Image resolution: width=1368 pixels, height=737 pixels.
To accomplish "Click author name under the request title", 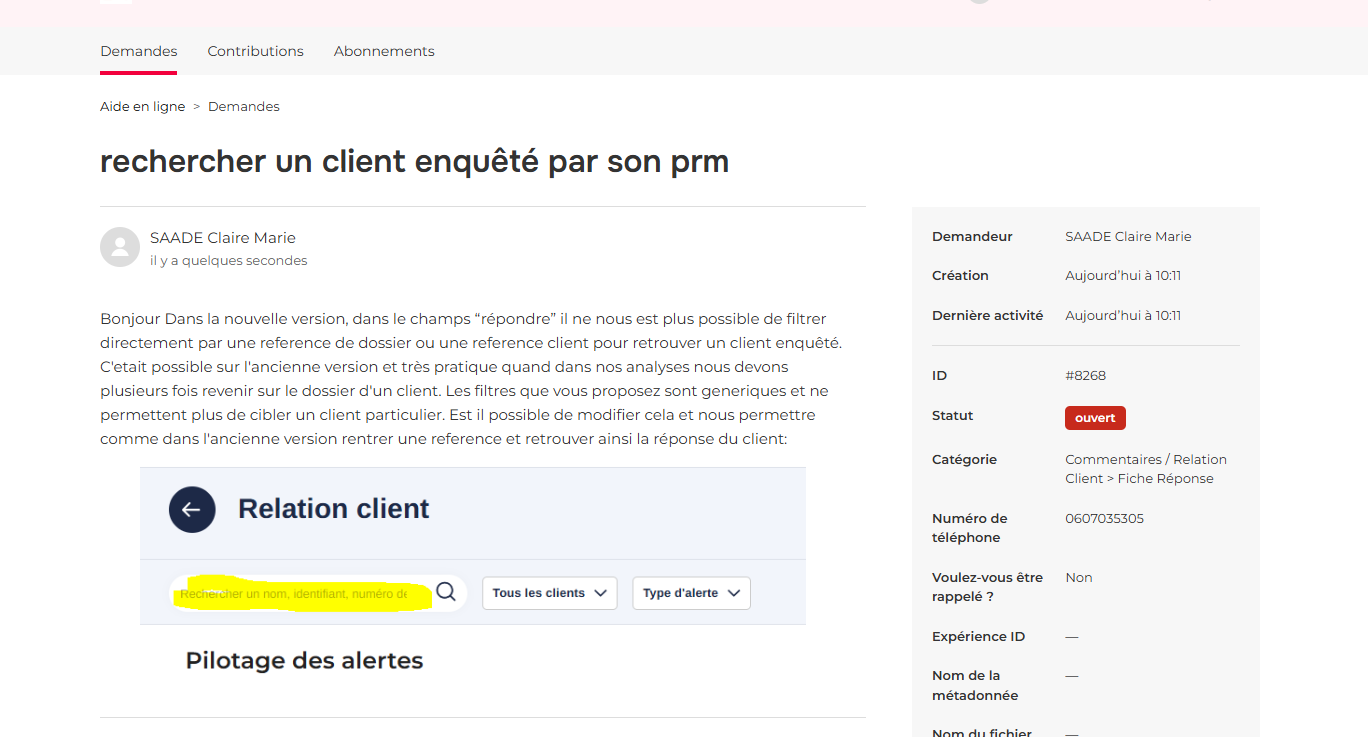I will 223,238.
